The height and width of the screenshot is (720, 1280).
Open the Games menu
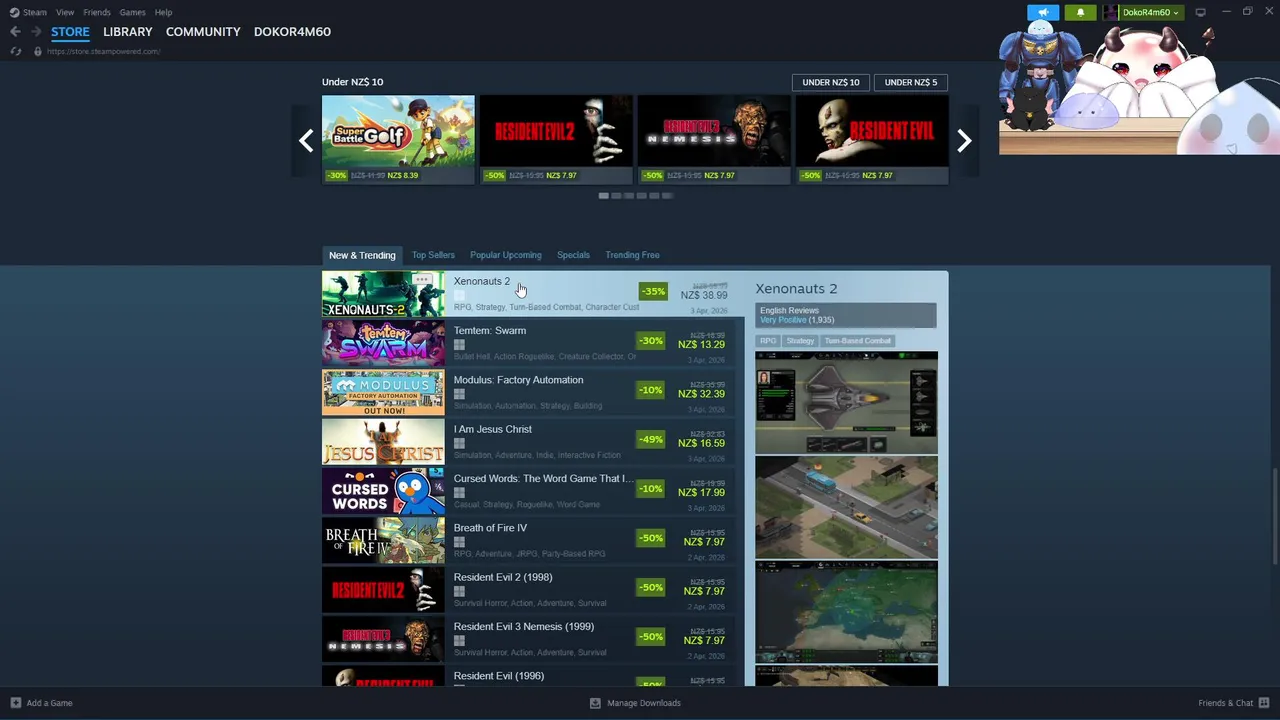coord(132,12)
